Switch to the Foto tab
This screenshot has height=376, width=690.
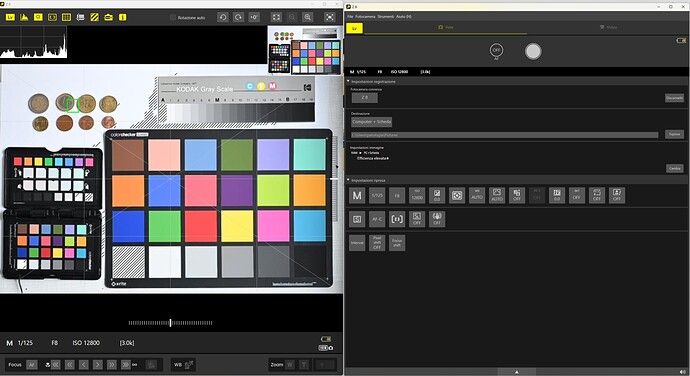(x=446, y=27)
